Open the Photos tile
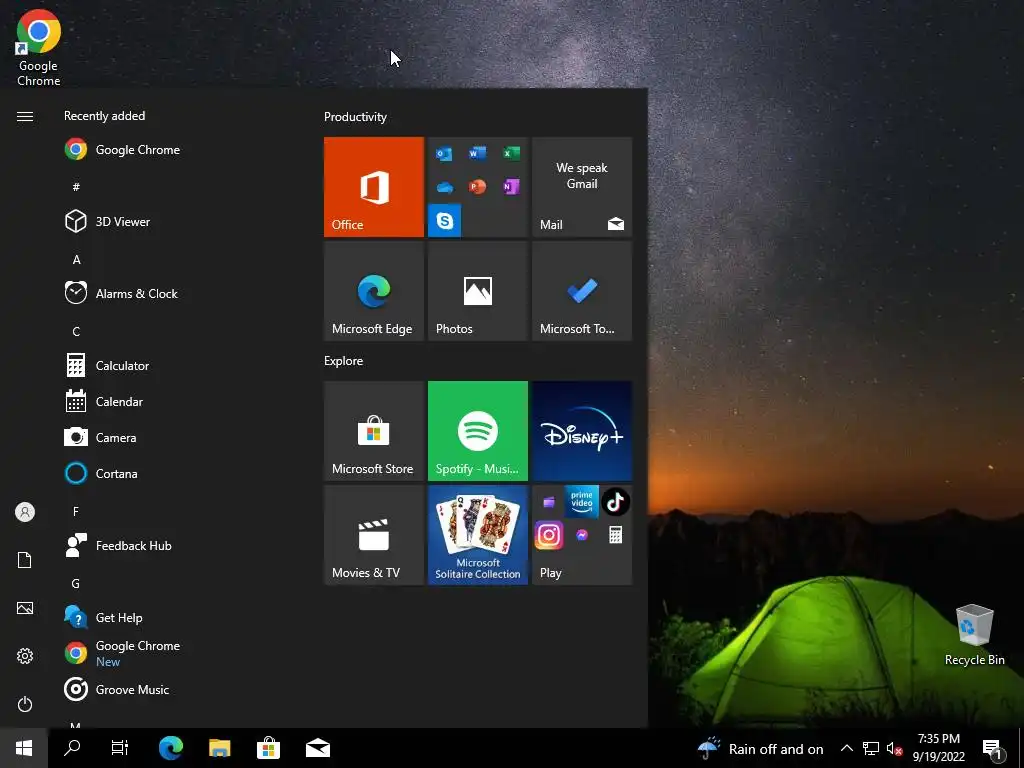 click(x=477, y=291)
